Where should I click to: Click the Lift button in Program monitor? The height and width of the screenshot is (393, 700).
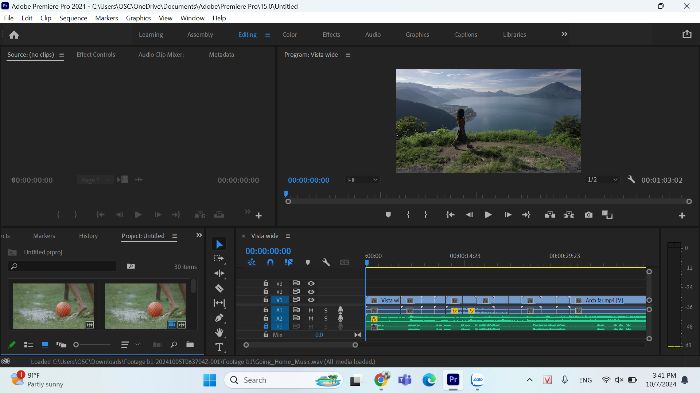(550, 215)
